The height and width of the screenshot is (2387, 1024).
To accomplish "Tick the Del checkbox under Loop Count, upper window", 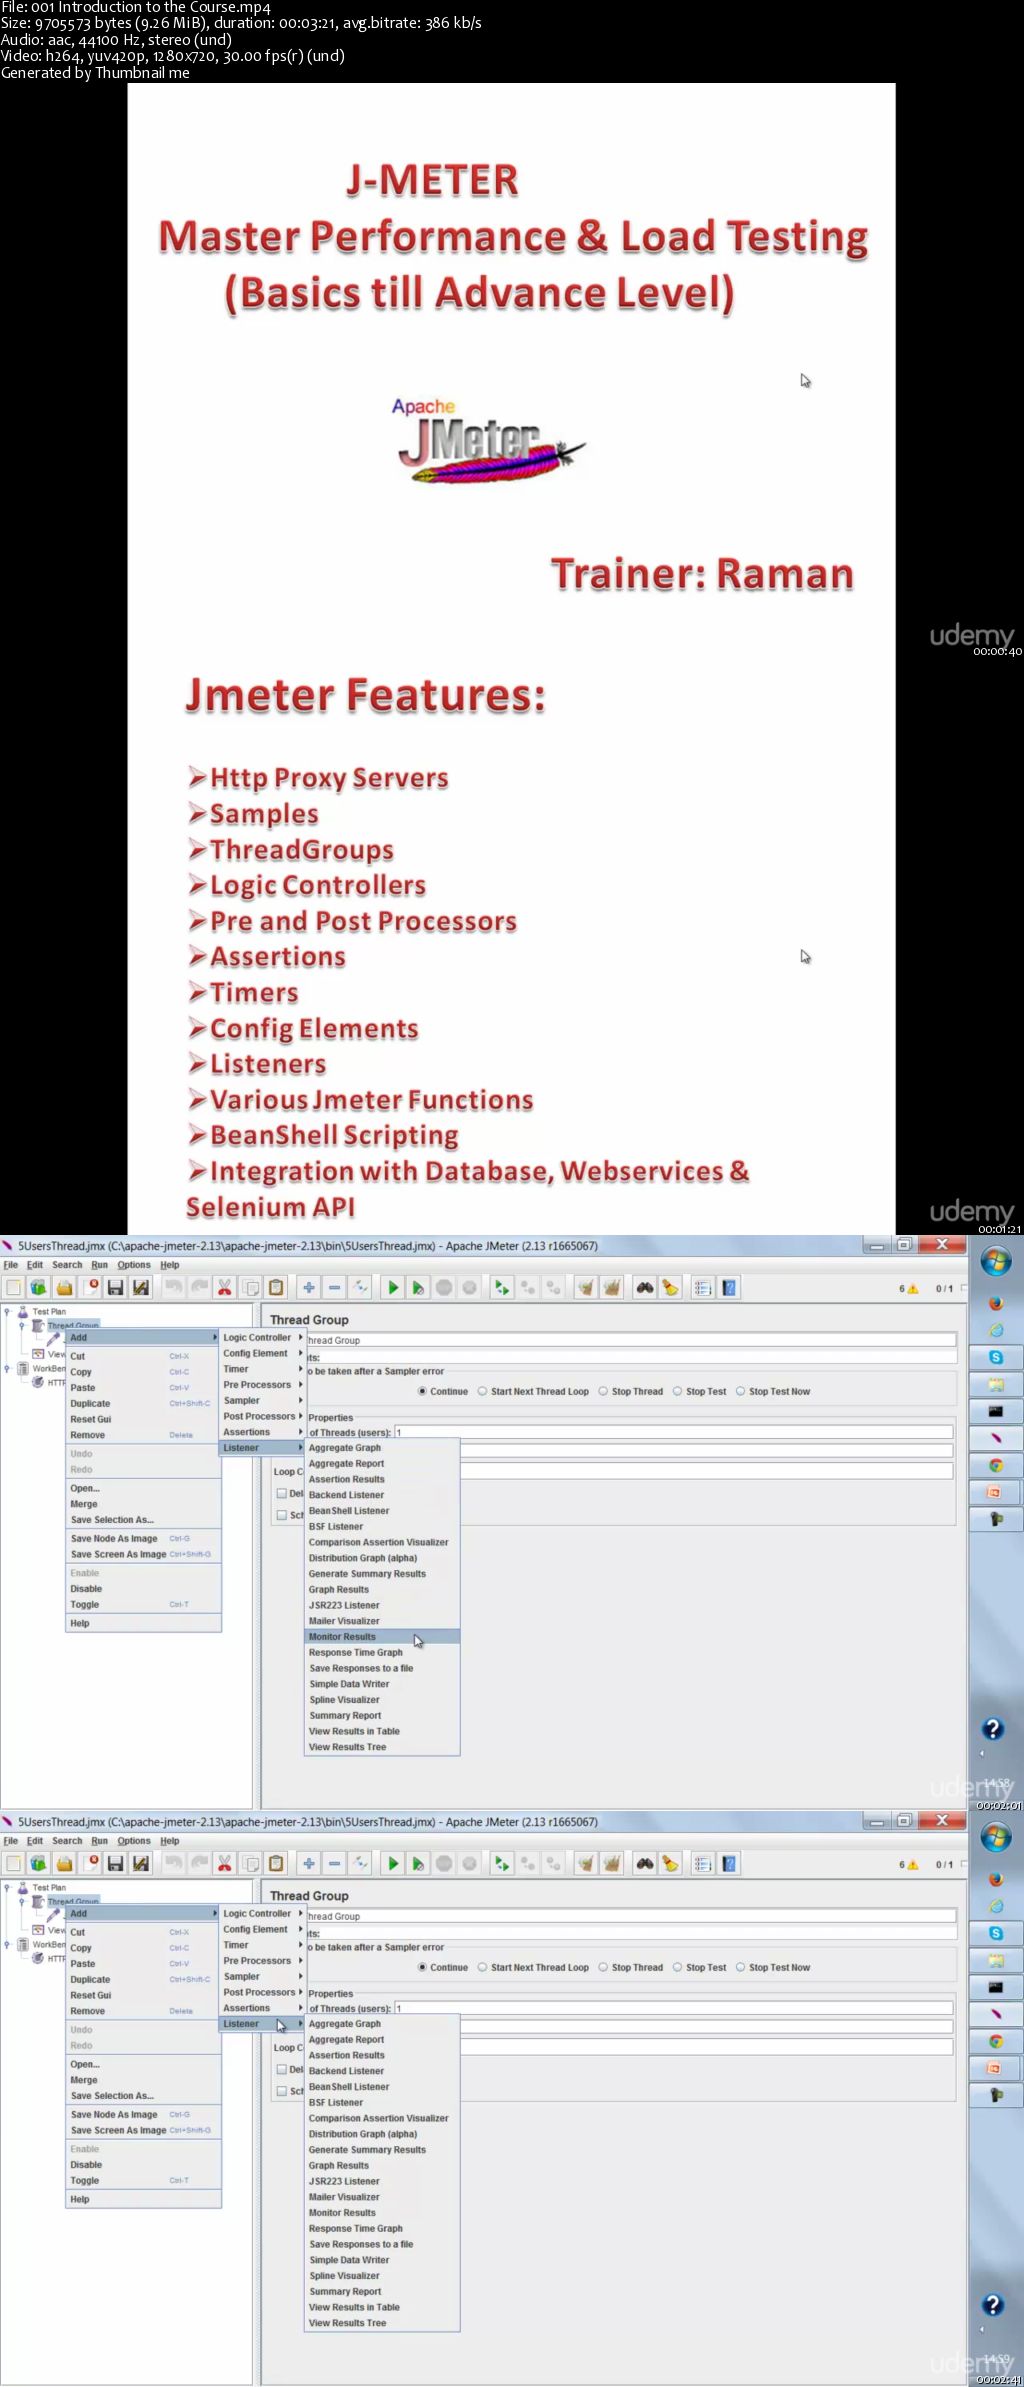I will point(282,1493).
